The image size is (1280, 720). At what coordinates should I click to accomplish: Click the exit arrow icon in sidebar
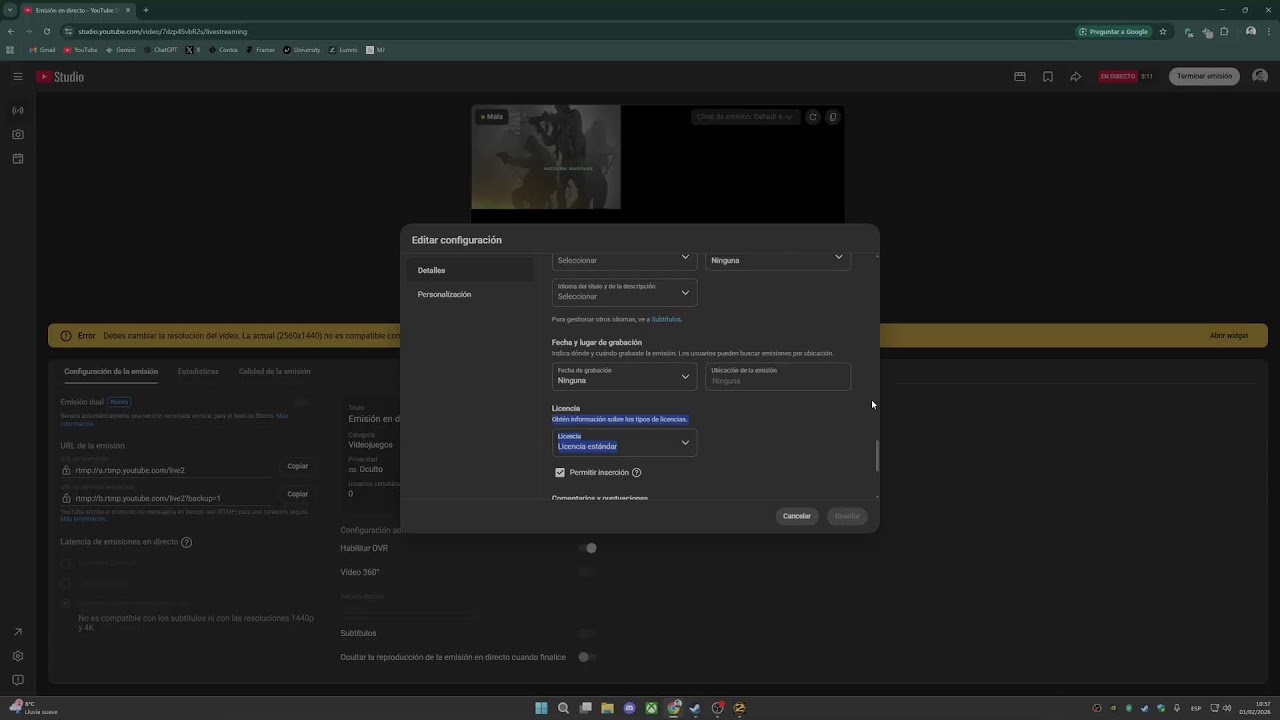(x=17, y=632)
